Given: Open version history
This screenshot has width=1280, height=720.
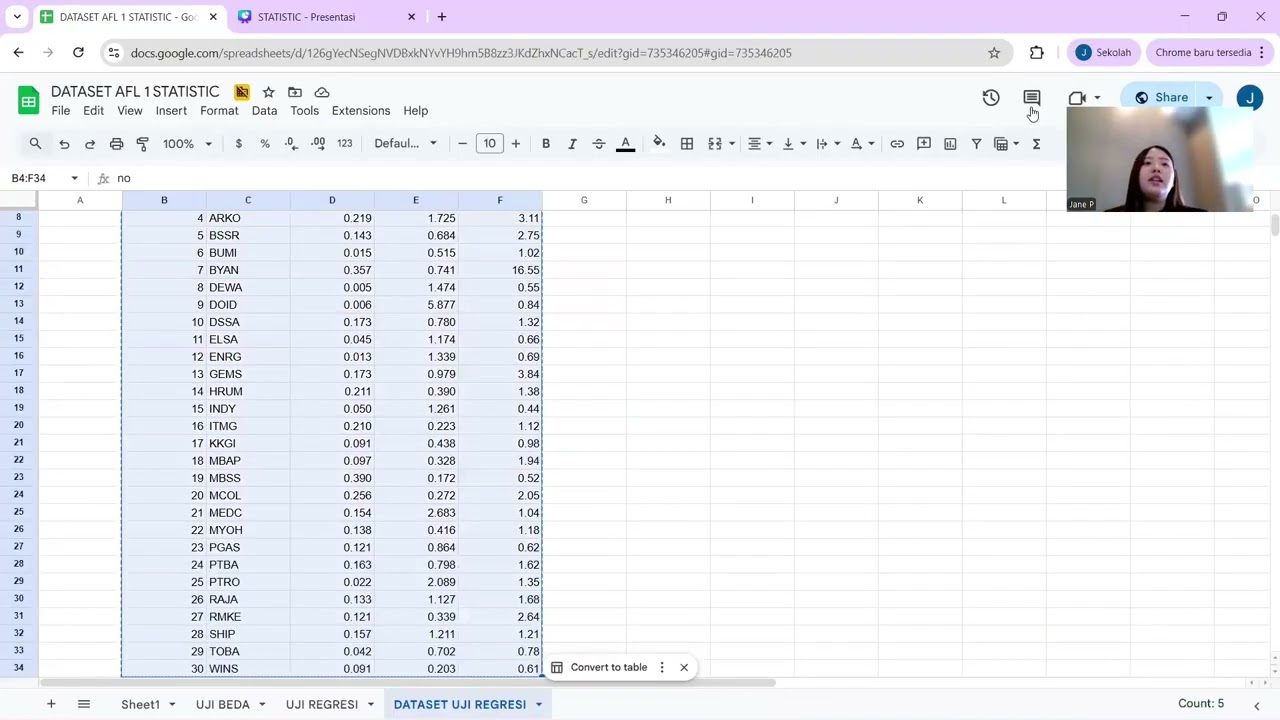Looking at the screenshot, I should (x=991, y=98).
